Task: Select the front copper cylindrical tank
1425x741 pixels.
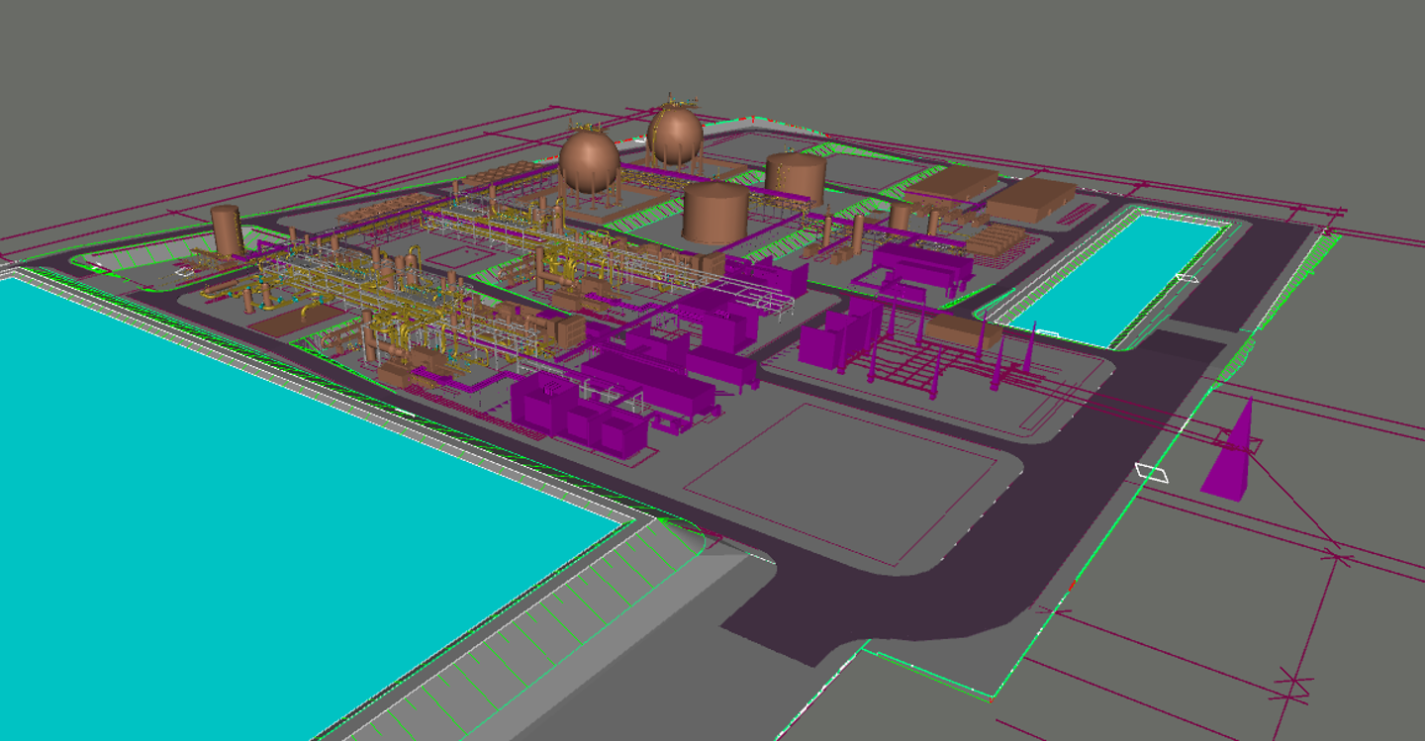Action: click(x=715, y=212)
